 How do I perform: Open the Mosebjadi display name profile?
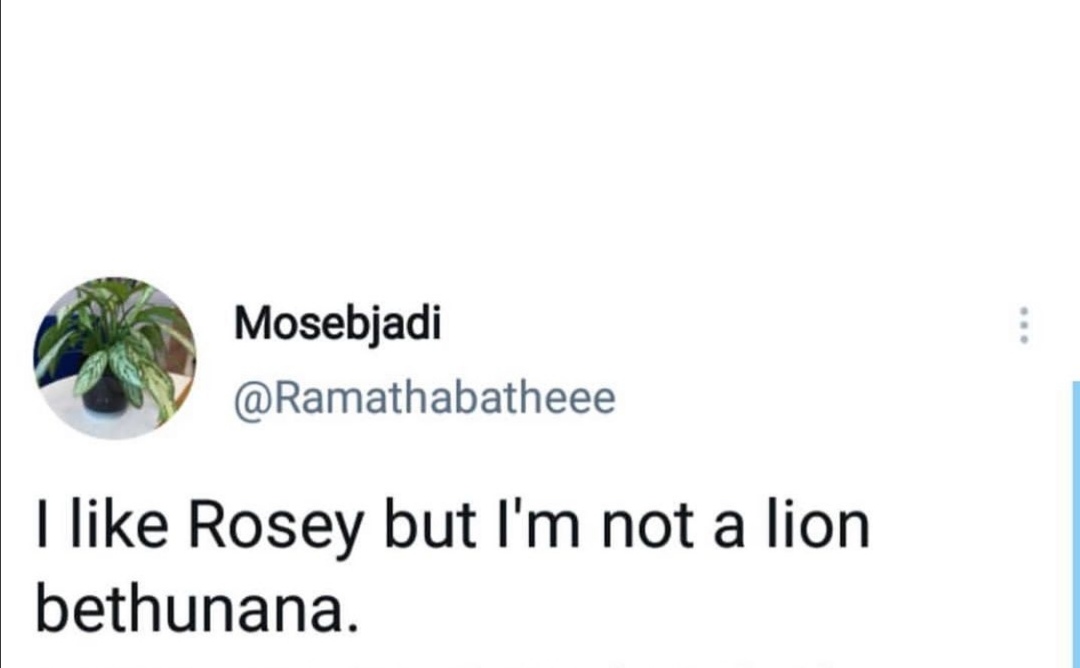[x=337, y=324]
